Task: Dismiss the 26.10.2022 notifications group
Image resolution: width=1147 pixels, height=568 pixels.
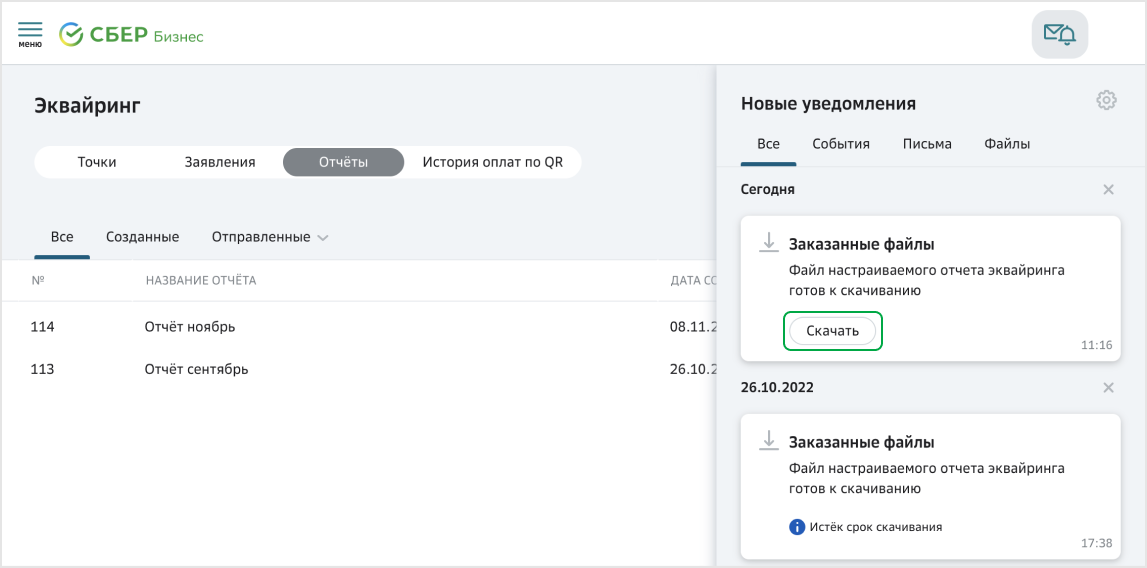Action: tap(1108, 387)
